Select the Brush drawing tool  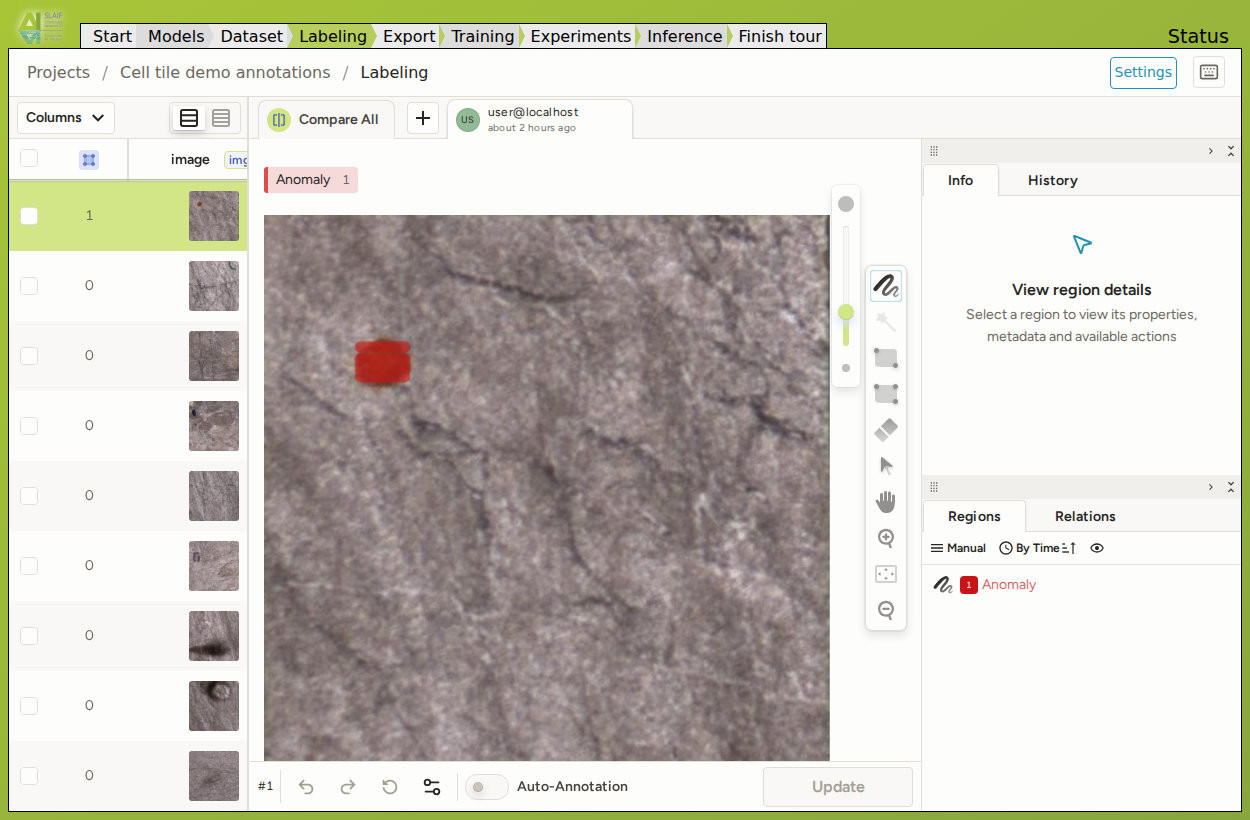point(886,286)
